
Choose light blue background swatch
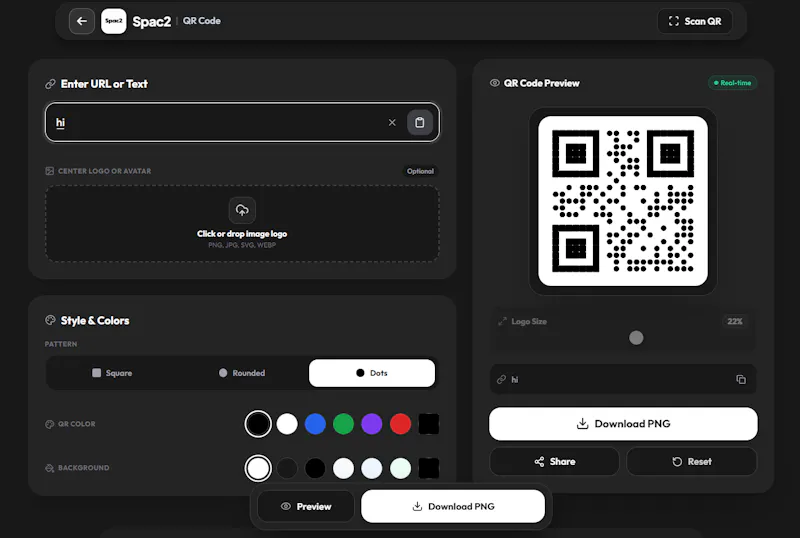coord(372,468)
